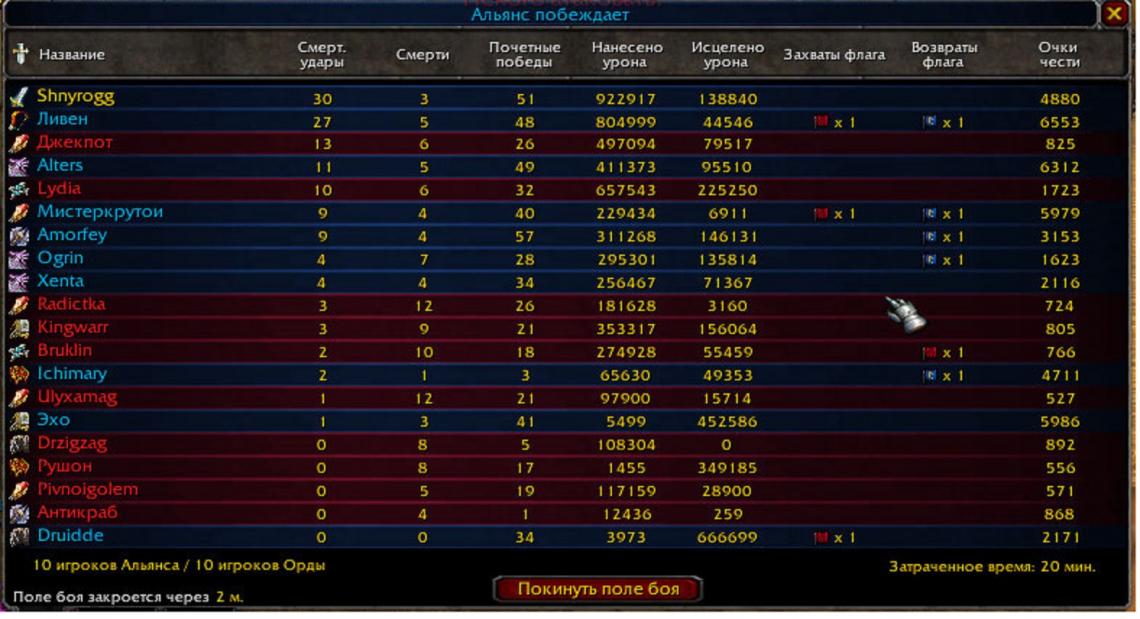Click the class icon next to Shnyrogg
This screenshot has width=1140, height=619.
tap(19, 97)
